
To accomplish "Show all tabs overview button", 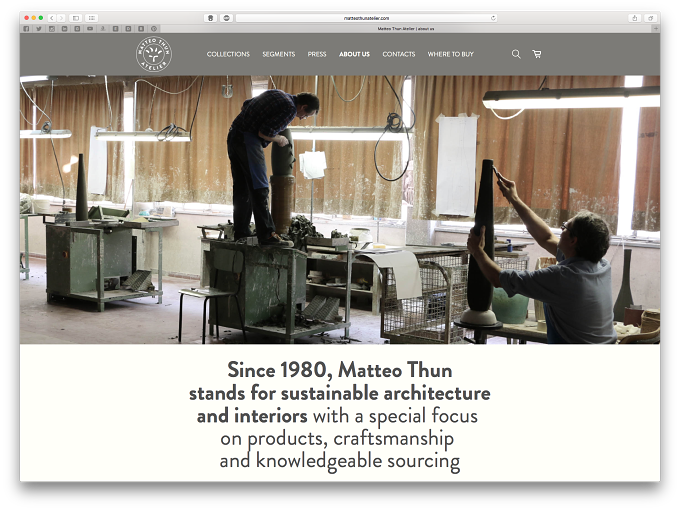I will tap(651, 18).
